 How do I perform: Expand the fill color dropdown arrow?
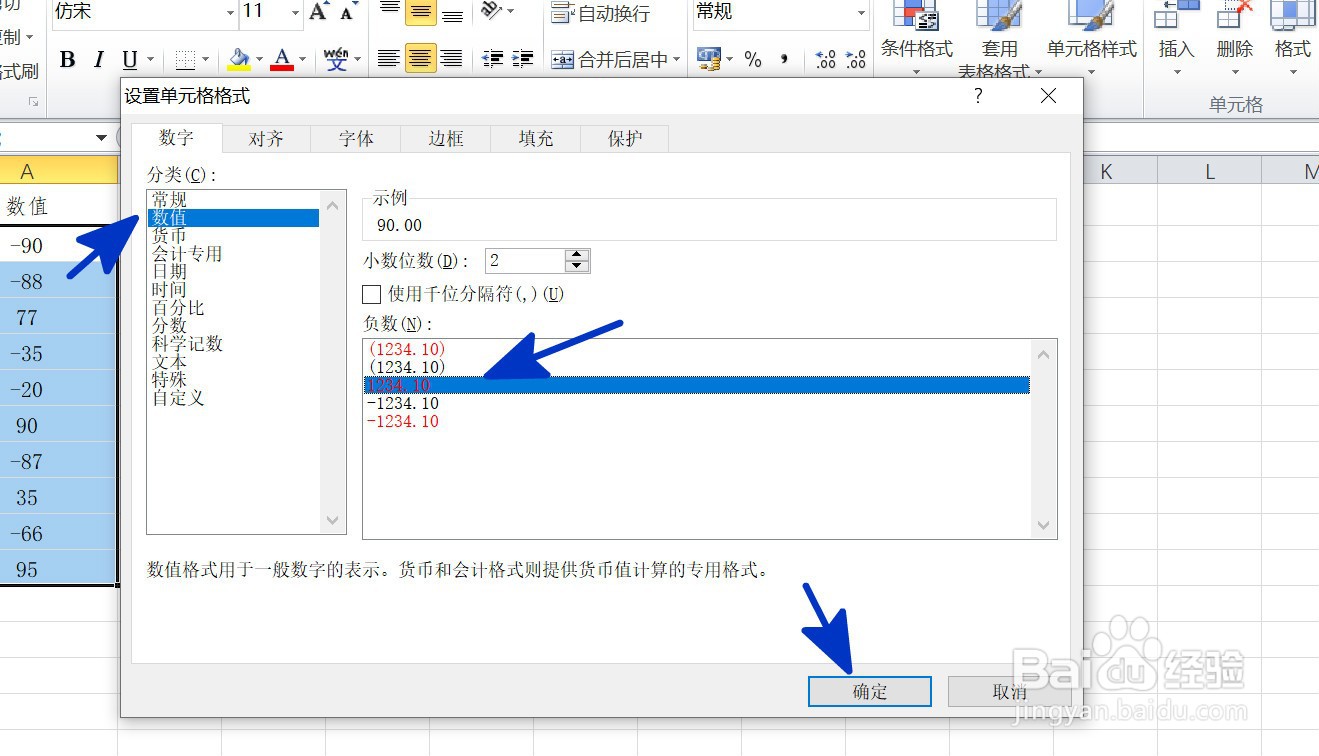[x=259, y=60]
